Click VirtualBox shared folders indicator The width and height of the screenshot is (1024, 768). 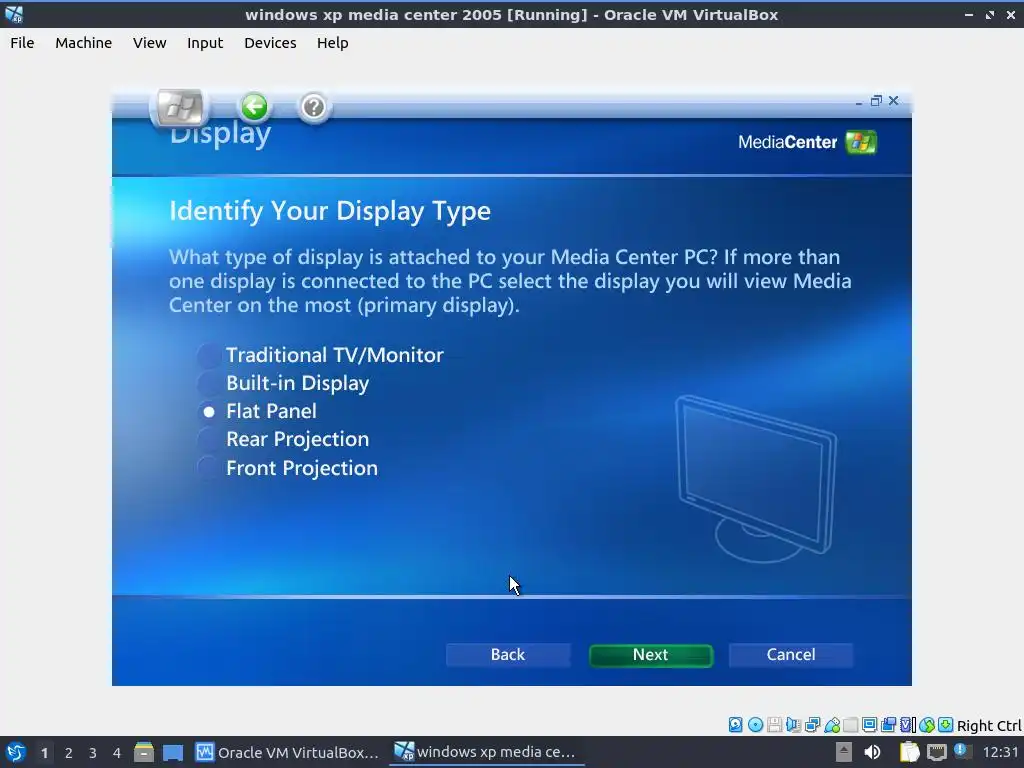[x=850, y=724]
